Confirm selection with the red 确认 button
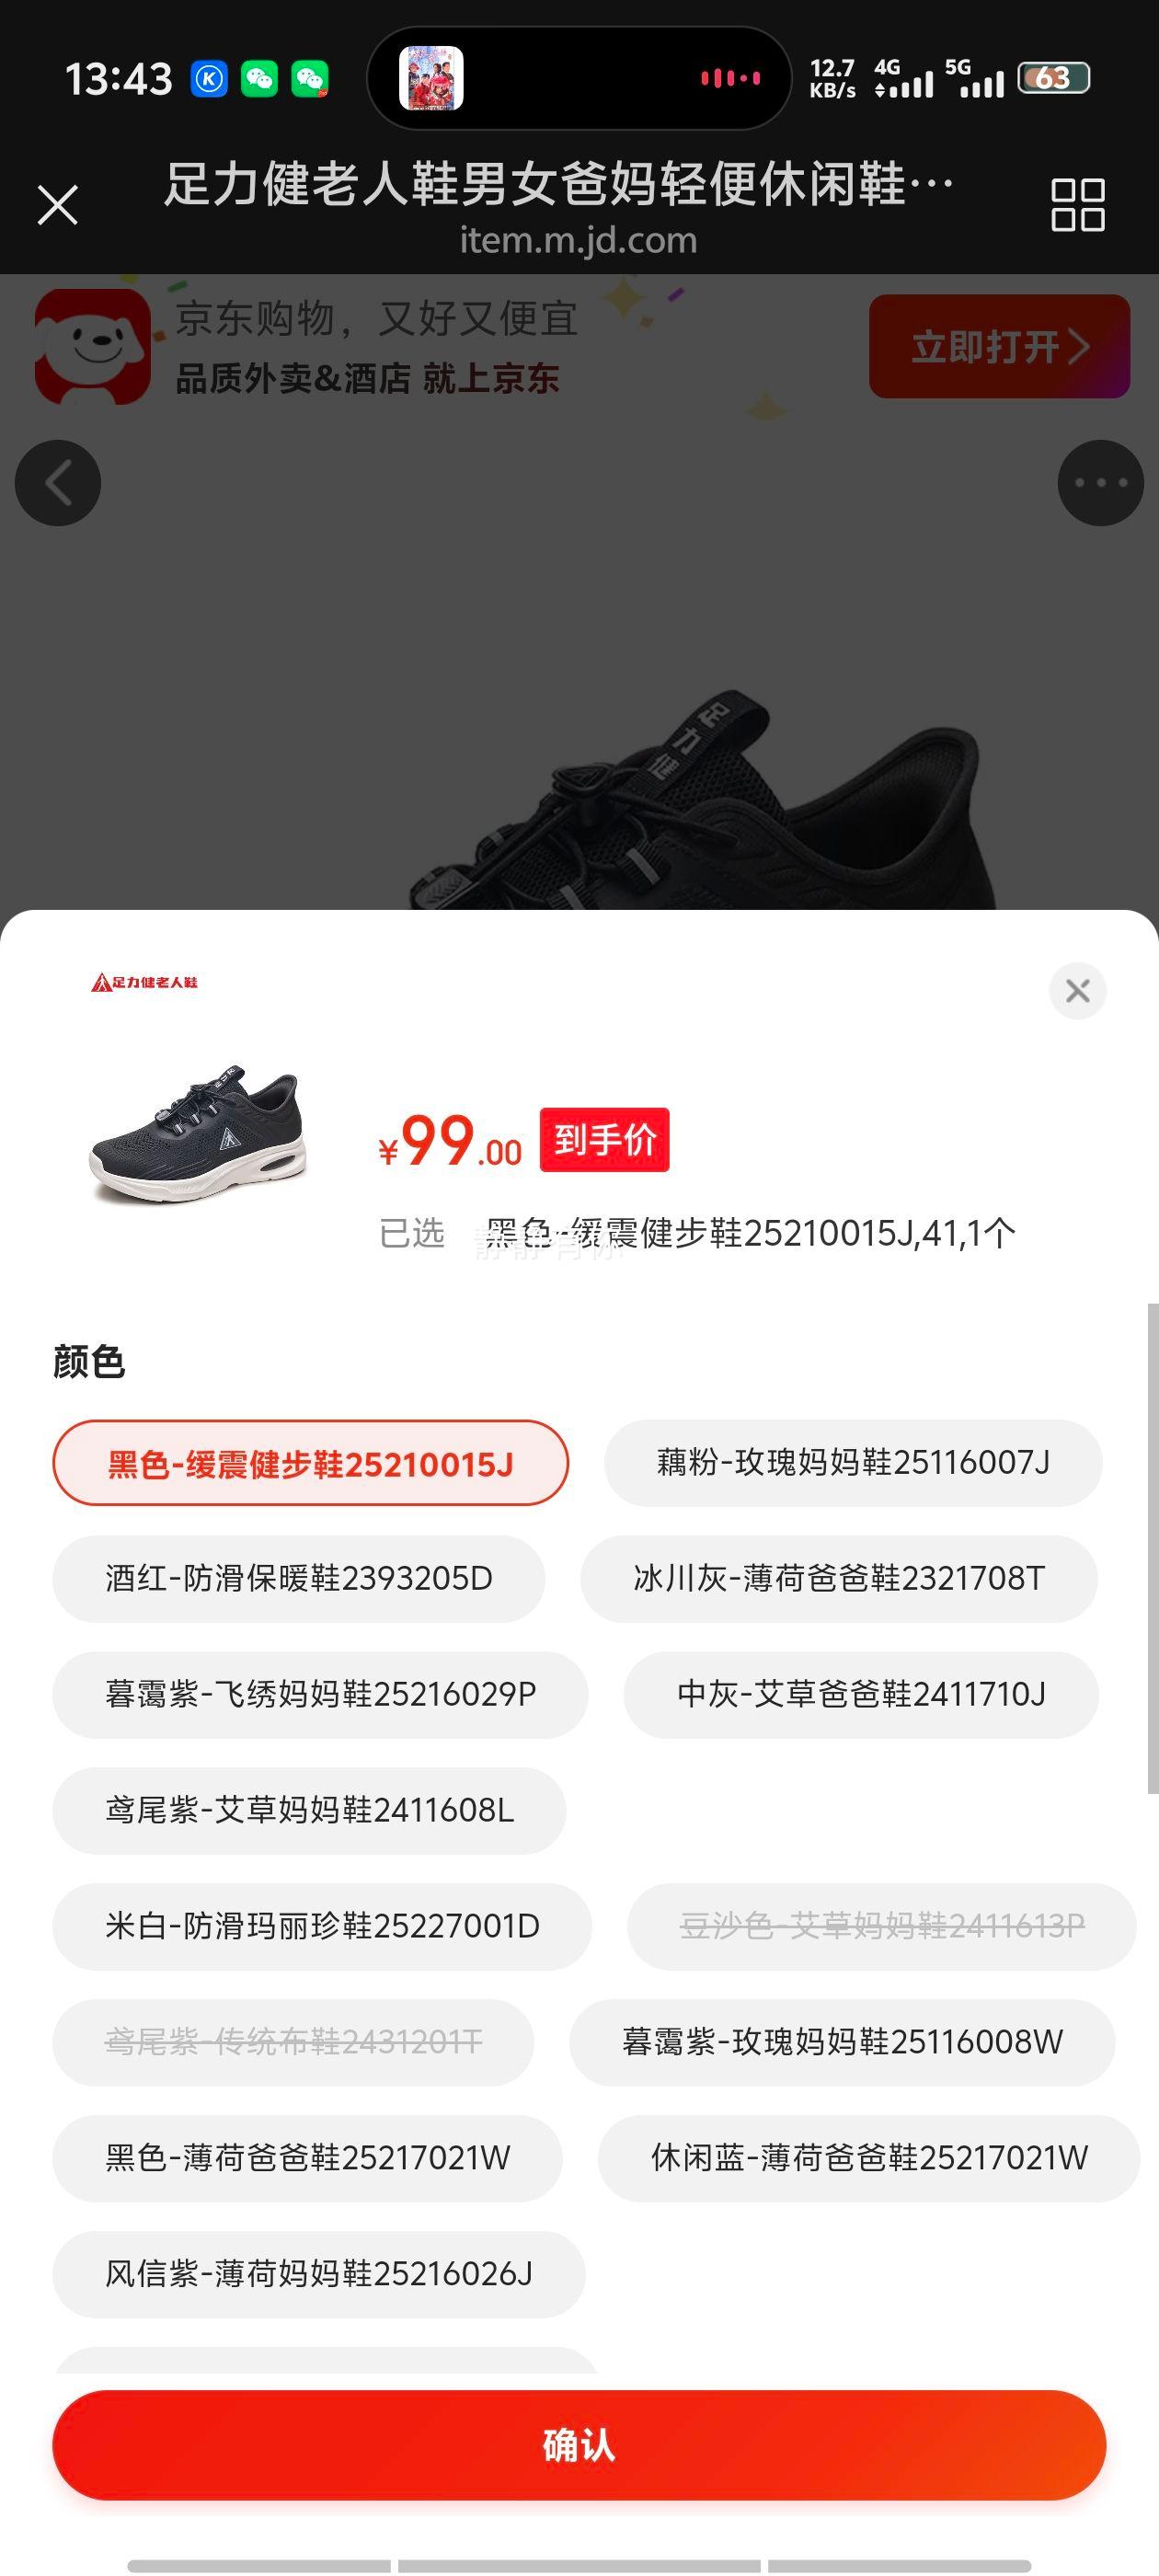The width and height of the screenshot is (1159, 2576). coord(579,2445)
